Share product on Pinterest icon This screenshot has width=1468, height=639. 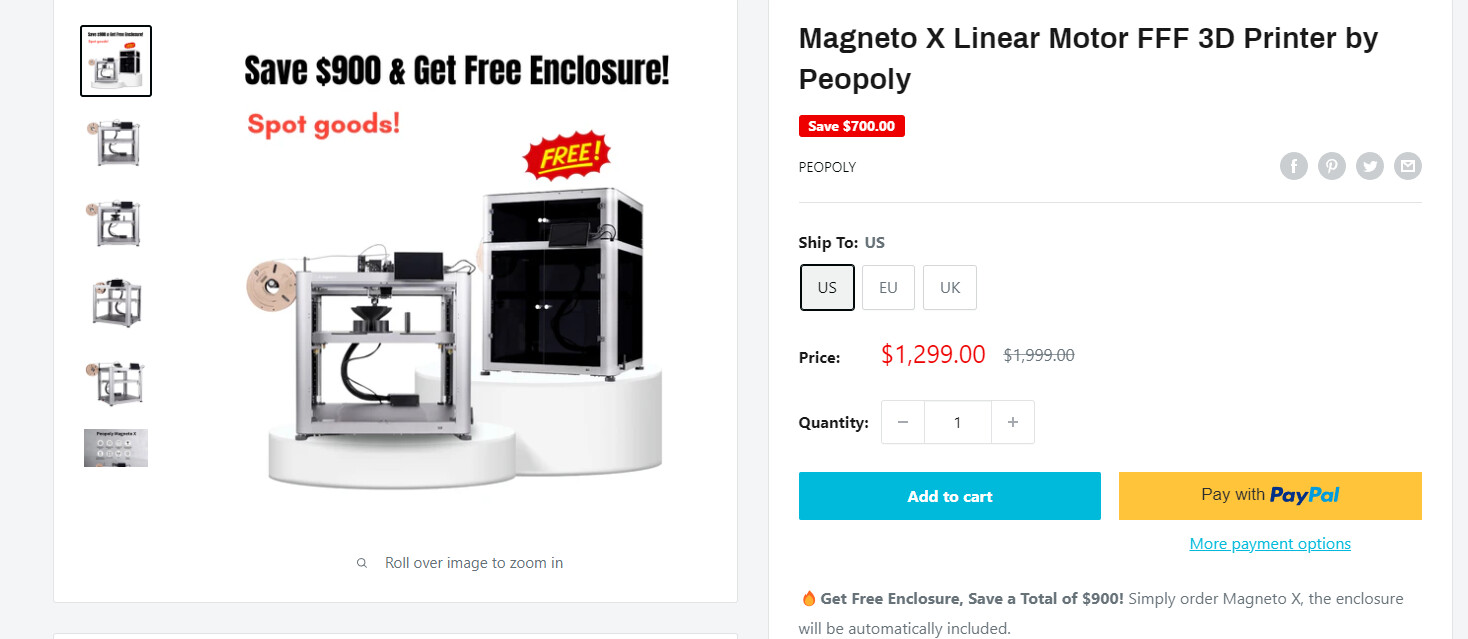[x=1332, y=166]
